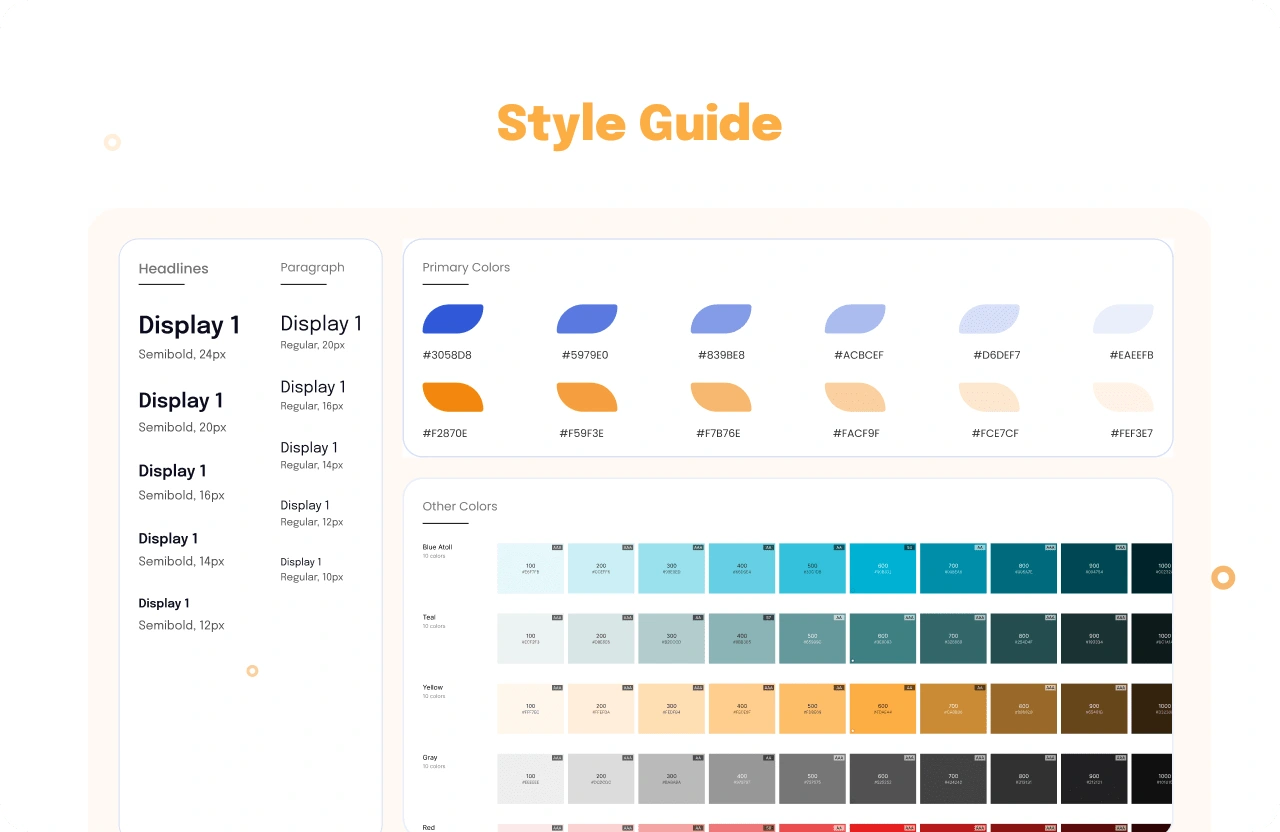The height and width of the screenshot is (832, 1280).
Task: Select the Yellow 900 color tile
Action: 1094,708
